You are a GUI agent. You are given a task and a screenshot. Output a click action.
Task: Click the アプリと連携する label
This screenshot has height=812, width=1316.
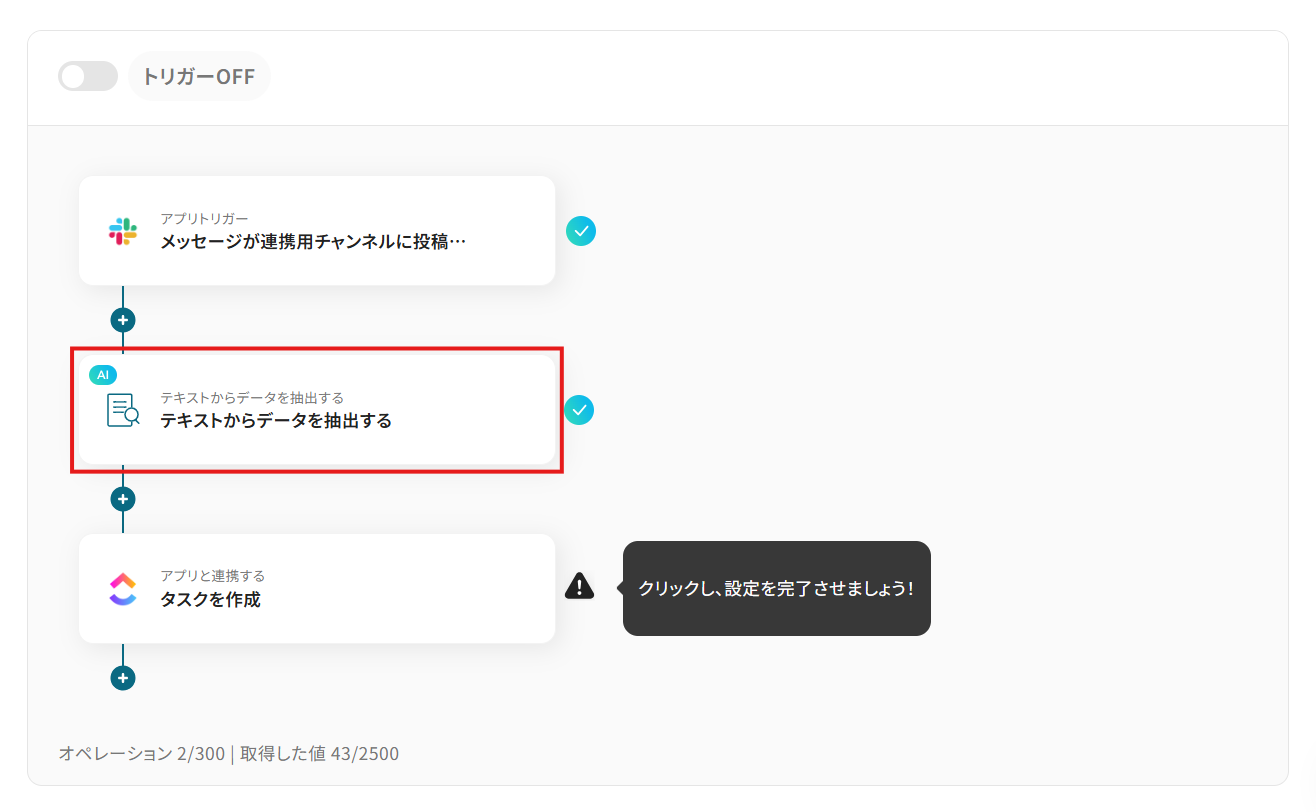(x=213, y=576)
